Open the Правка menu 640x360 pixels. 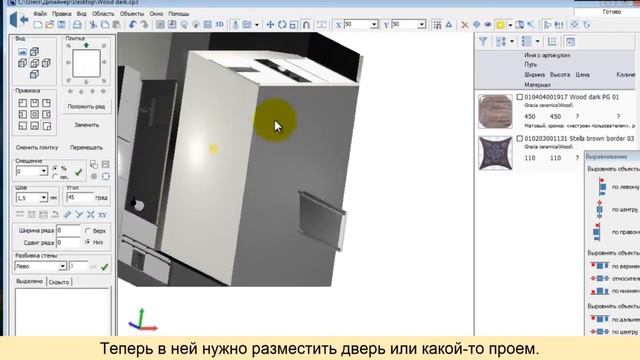pos(62,13)
